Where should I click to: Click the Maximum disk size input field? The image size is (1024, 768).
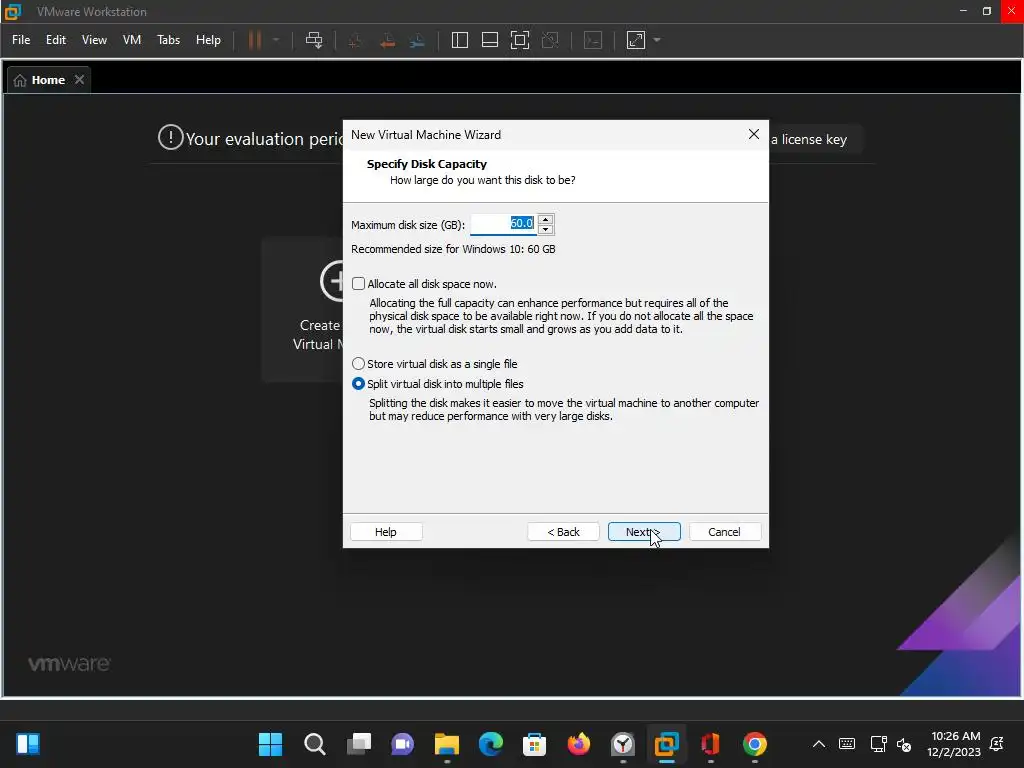(x=503, y=224)
